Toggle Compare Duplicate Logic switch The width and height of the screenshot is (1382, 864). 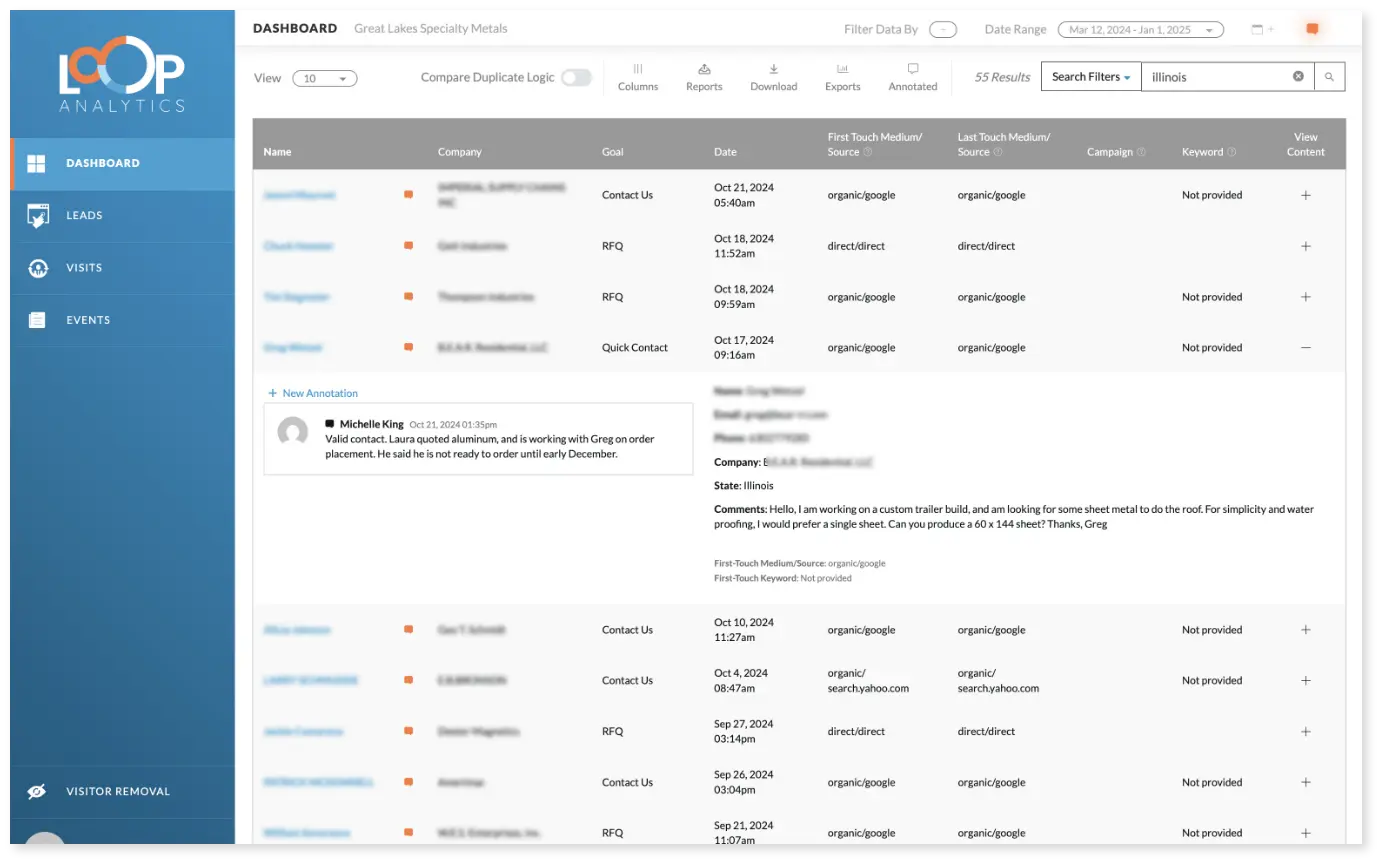[576, 78]
